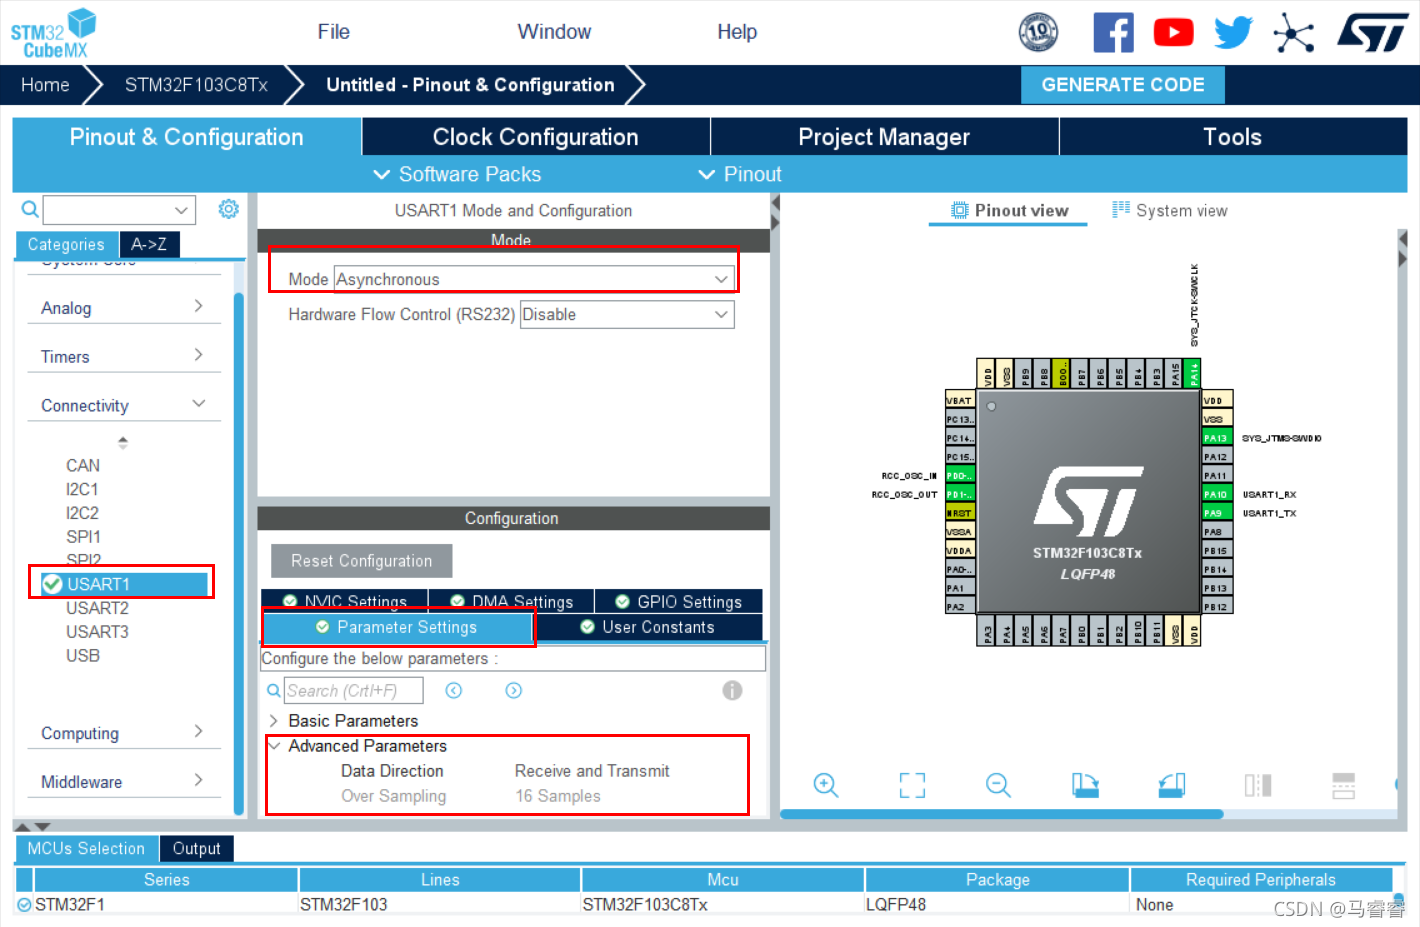The width and height of the screenshot is (1420, 927).
Task: Click the 10-year anniversary badge icon
Action: (1038, 32)
